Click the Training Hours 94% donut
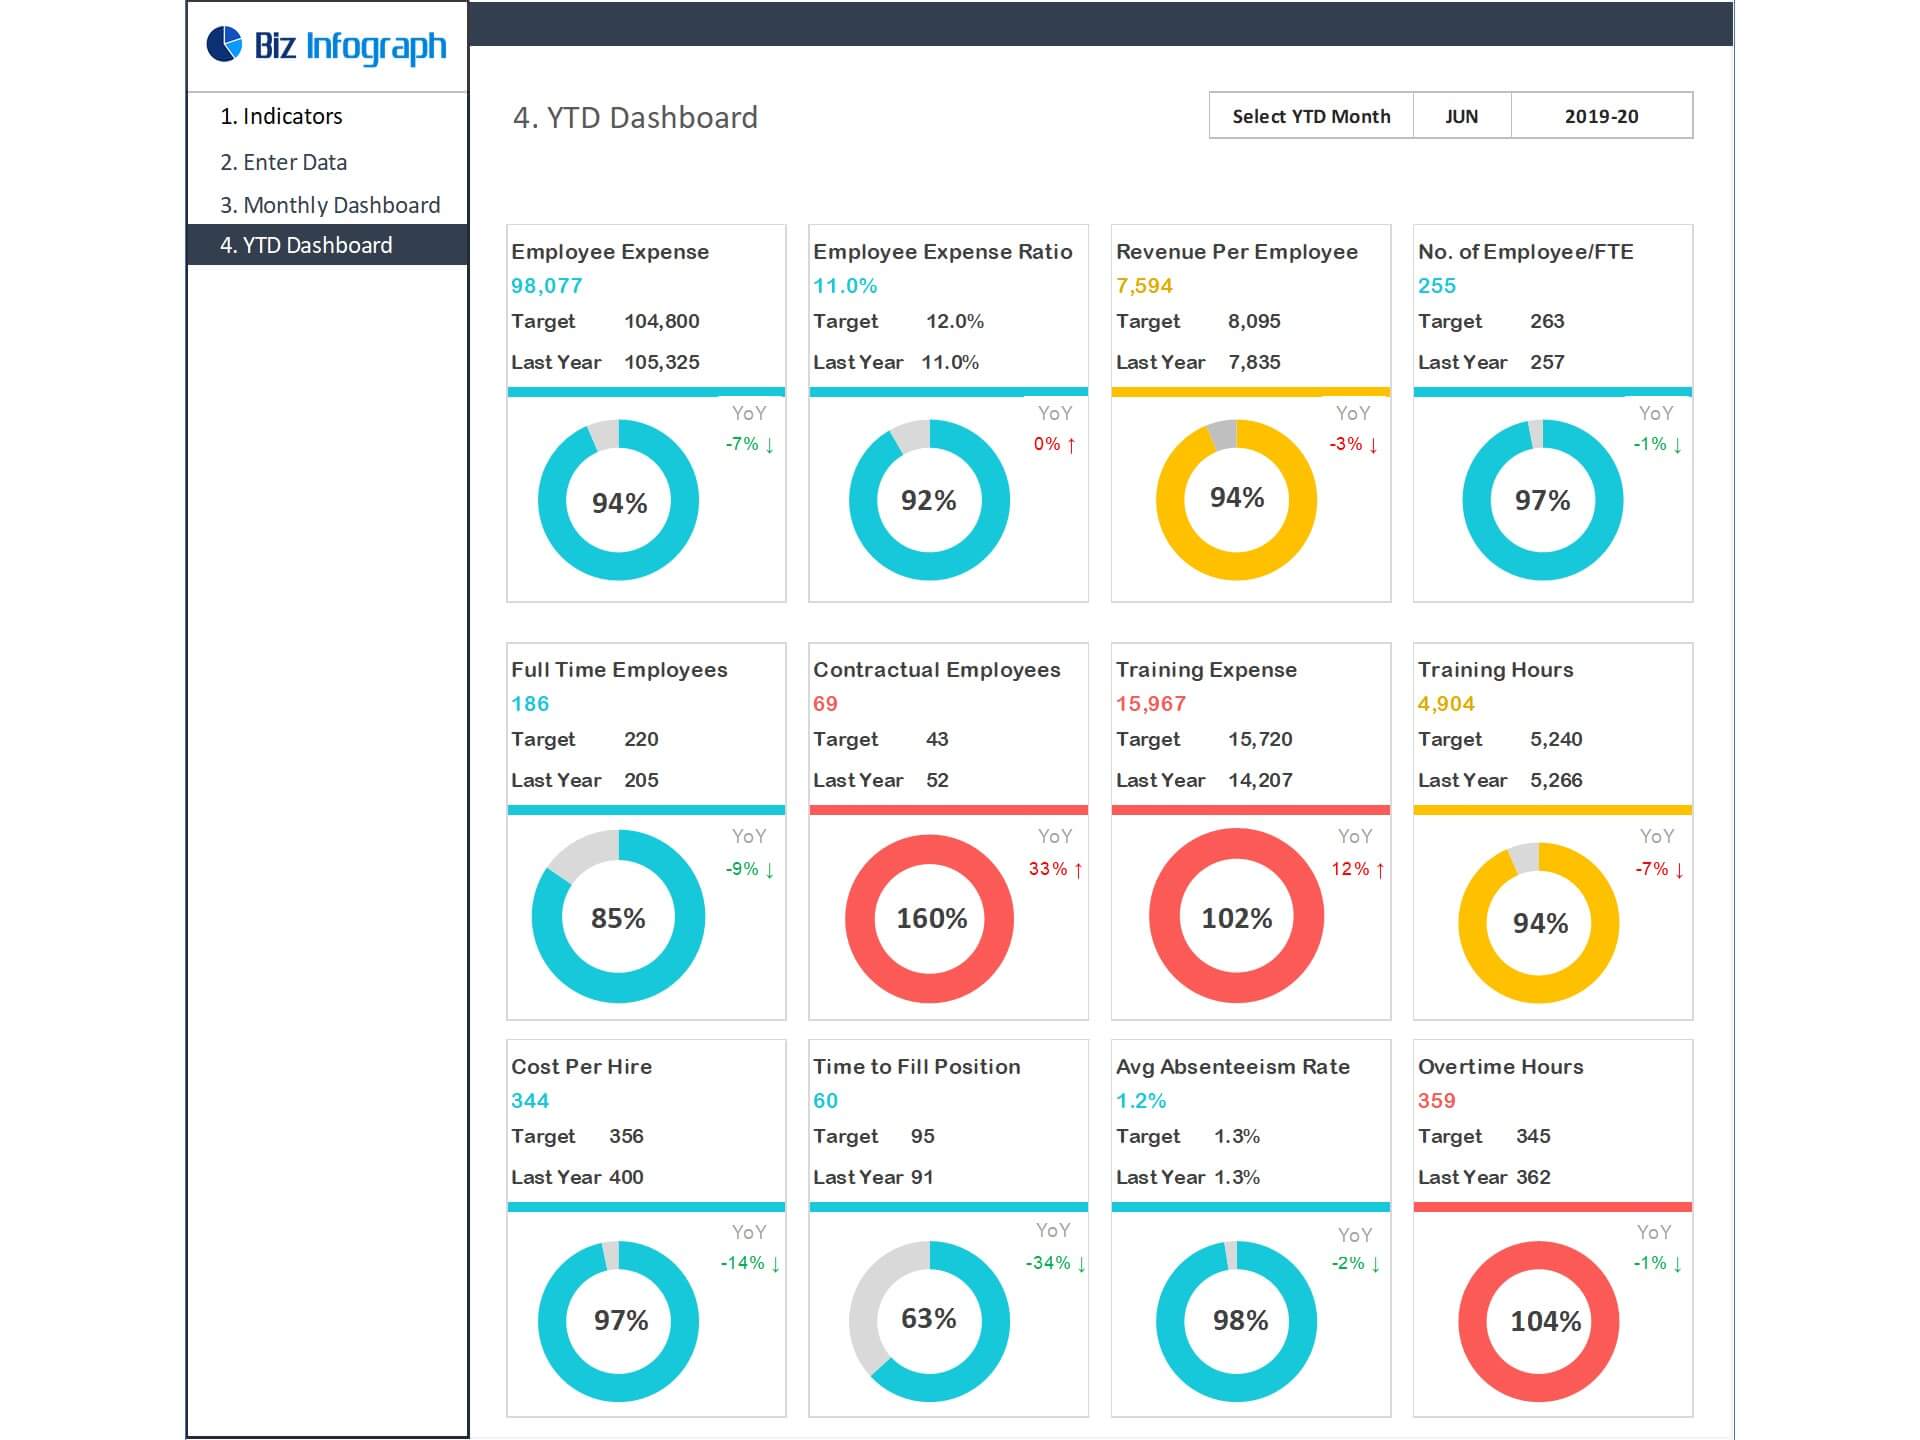 pos(1538,923)
